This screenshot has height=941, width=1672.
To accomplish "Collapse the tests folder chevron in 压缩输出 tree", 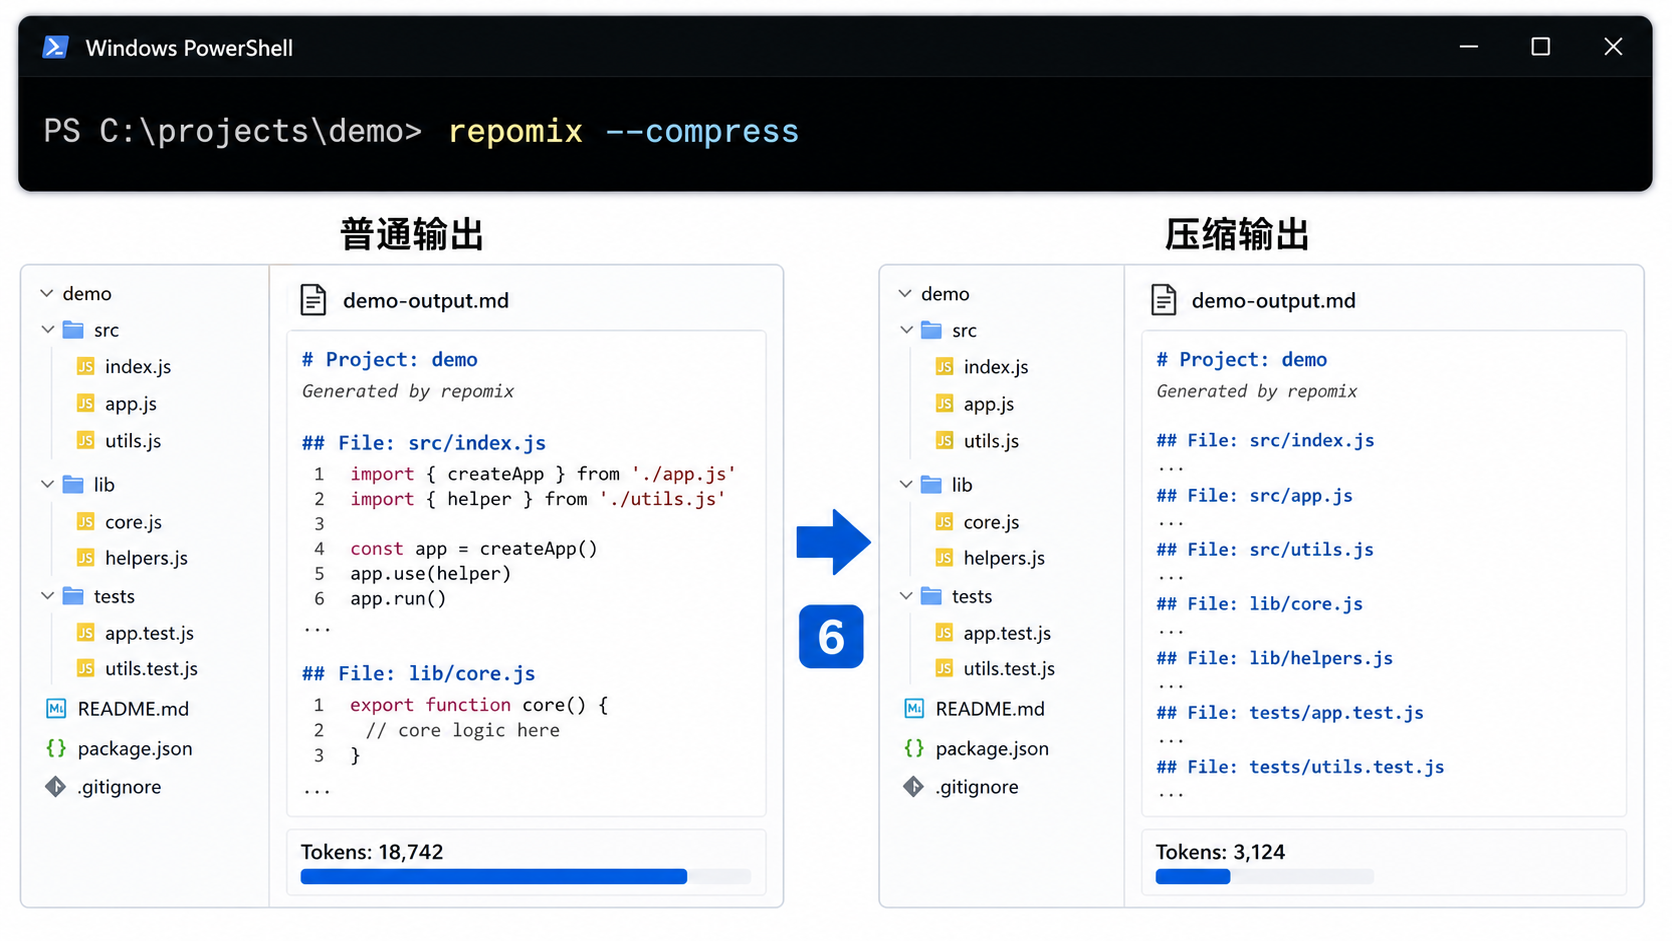I will [x=905, y=596].
